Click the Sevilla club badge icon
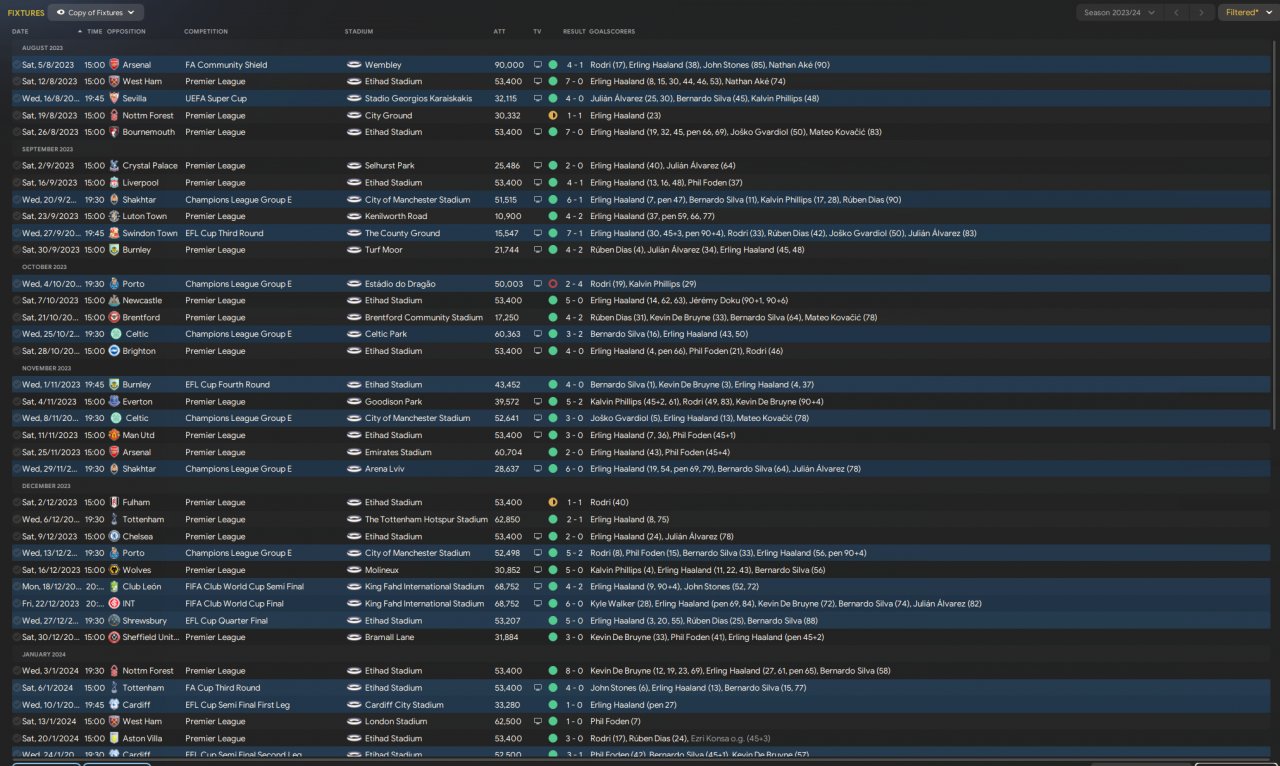The width and height of the screenshot is (1280, 766). (114, 99)
